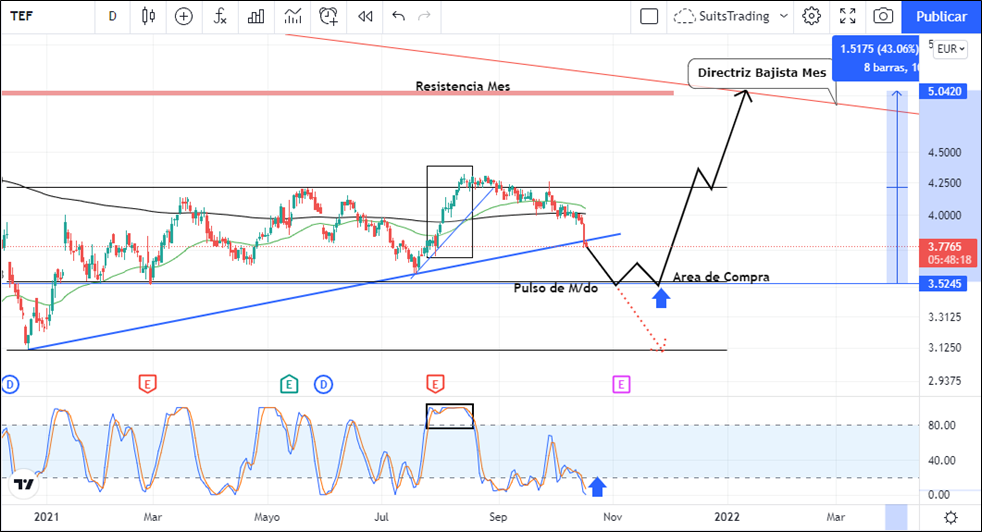This screenshot has height=532, width=982.
Task: Click the green E earnings marker near Mayo
Action: (289, 383)
